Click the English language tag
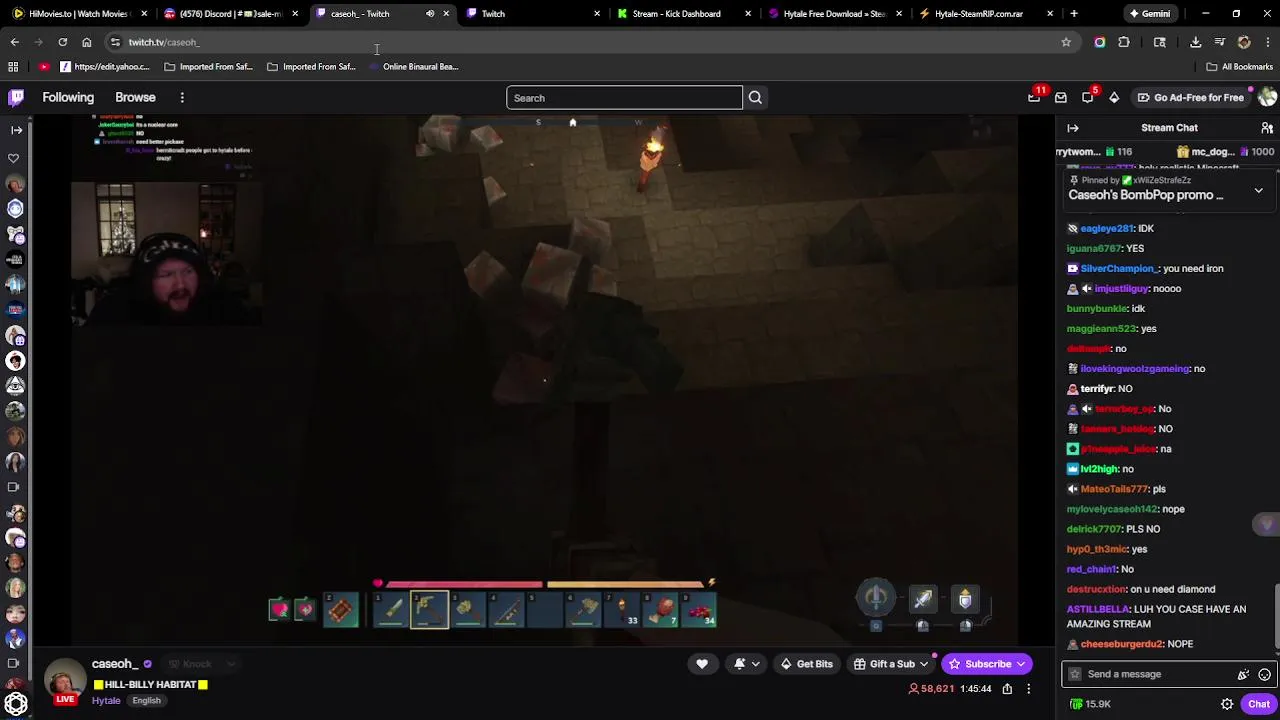 click(x=146, y=700)
